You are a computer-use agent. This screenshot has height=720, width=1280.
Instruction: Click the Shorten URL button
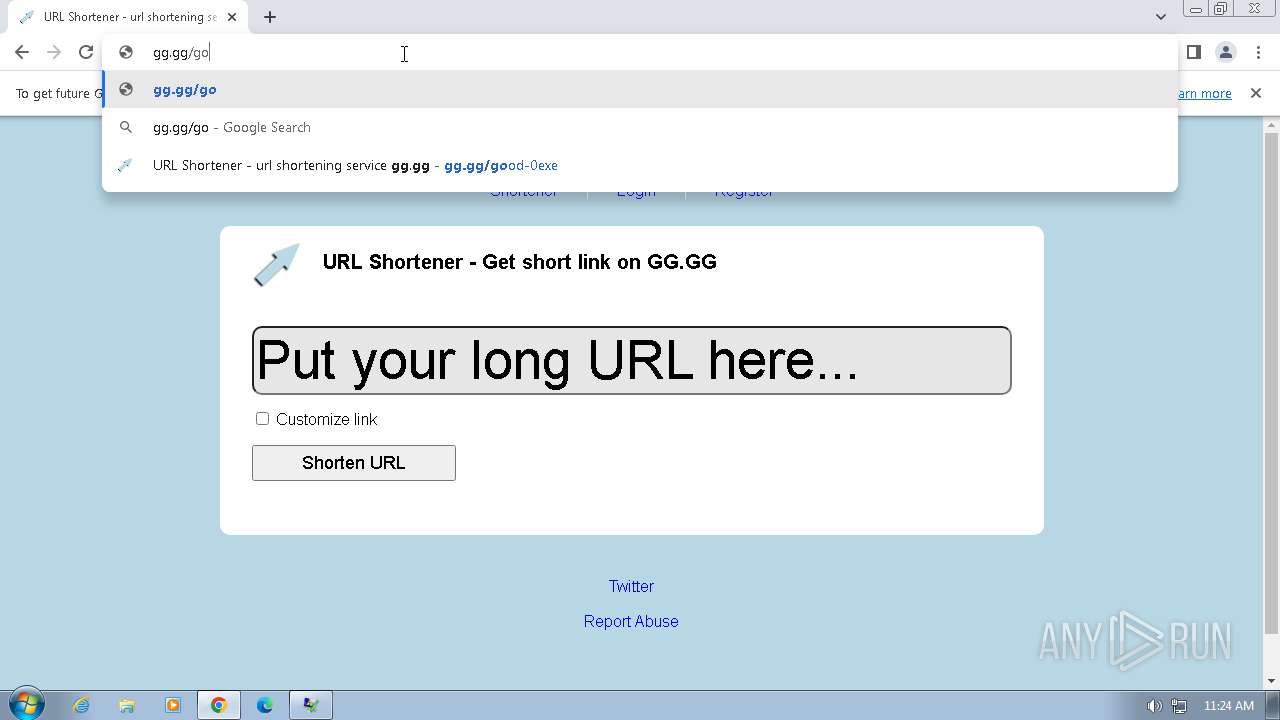(x=354, y=463)
